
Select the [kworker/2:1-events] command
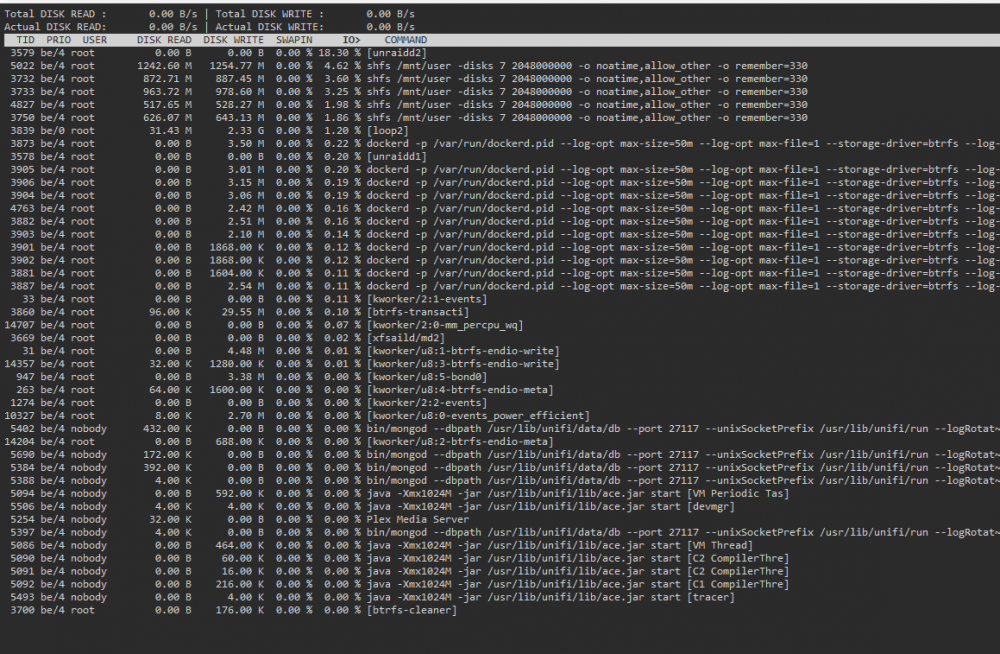point(427,299)
